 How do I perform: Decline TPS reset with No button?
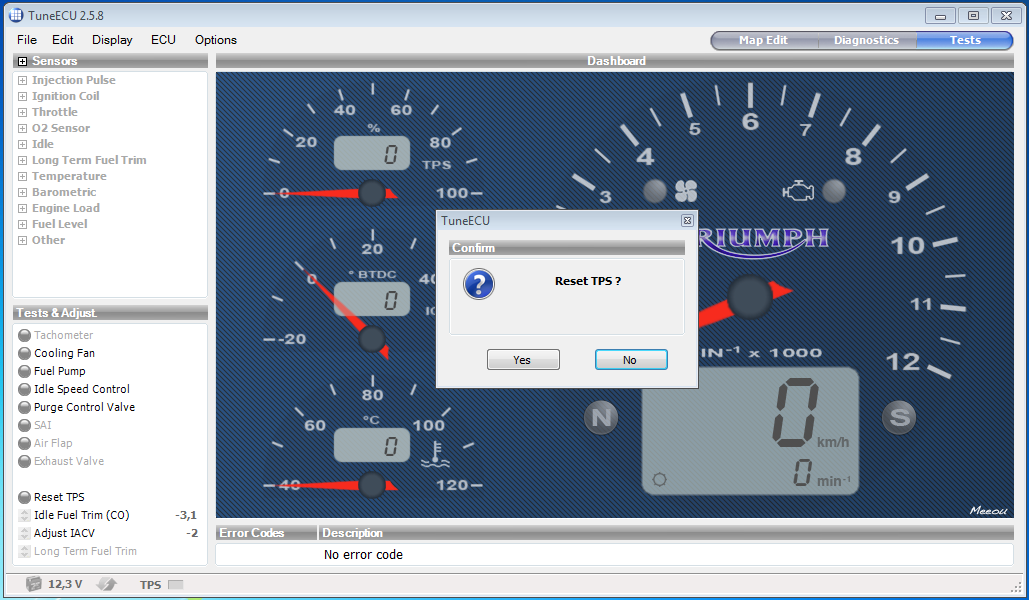coord(631,360)
